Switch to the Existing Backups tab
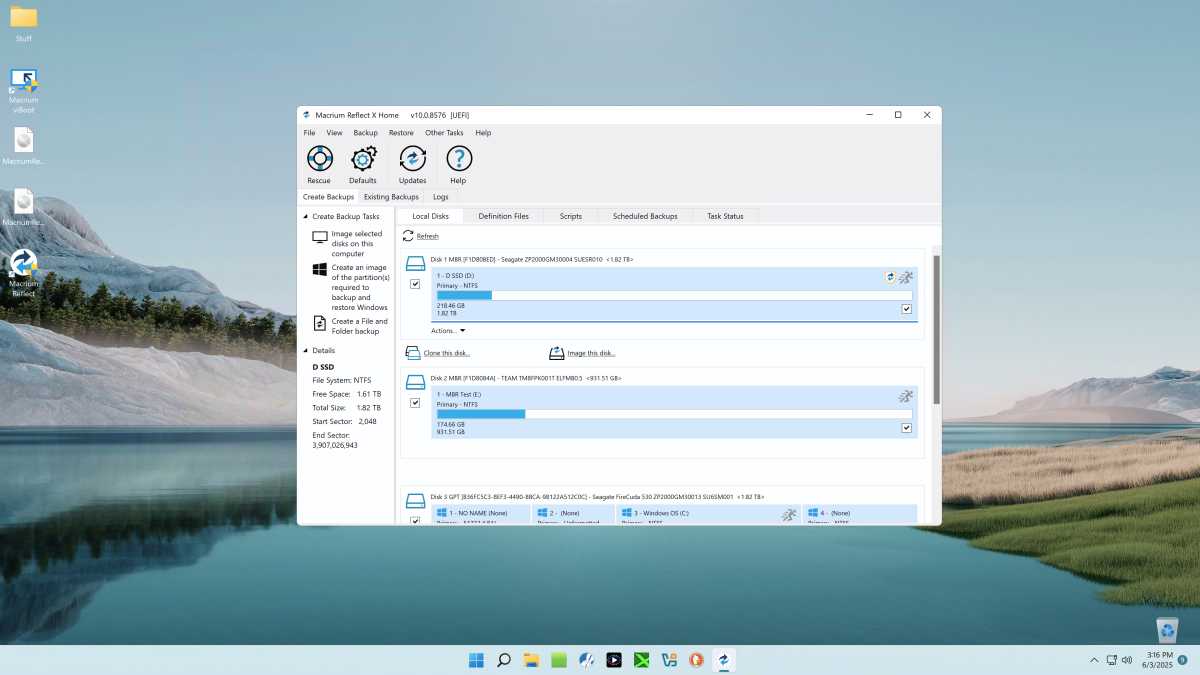 391,197
